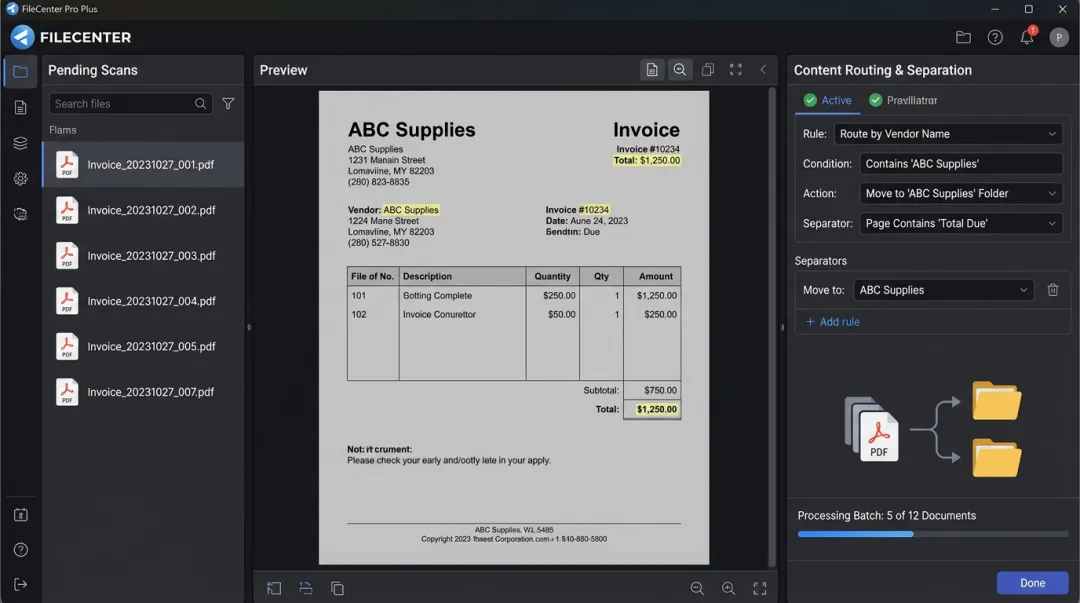Image resolution: width=1080 pixels, height=603 pixels.
Task: Open the settings gear in left sidebar
Action: click(20, 178)
